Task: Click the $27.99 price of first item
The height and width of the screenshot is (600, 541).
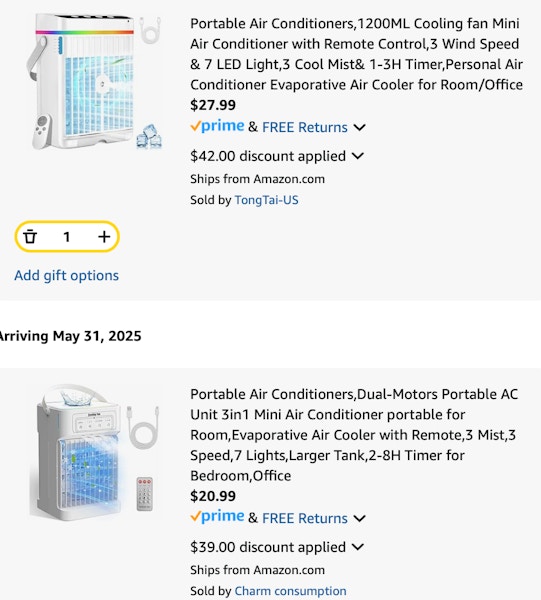Action: 213,105
